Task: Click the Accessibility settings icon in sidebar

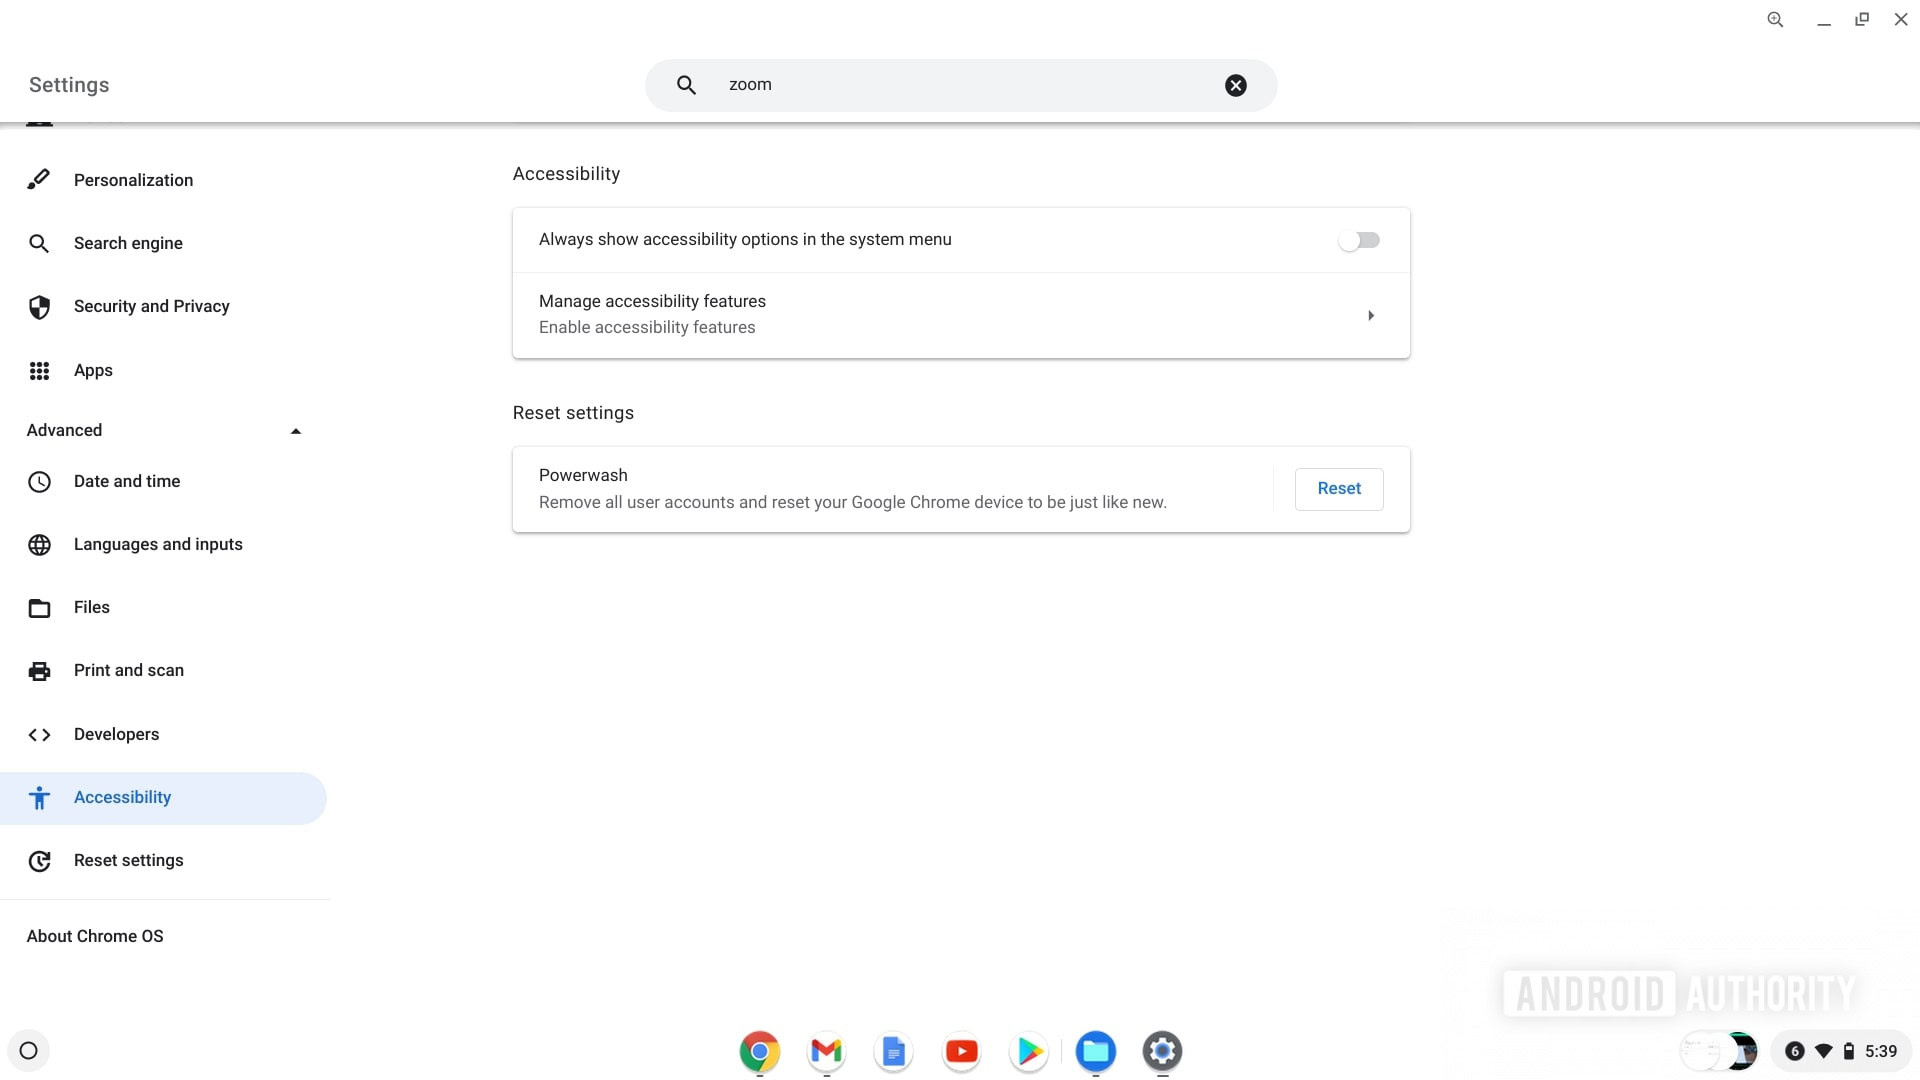Action: pyautogui.click(x=38, y=796)
